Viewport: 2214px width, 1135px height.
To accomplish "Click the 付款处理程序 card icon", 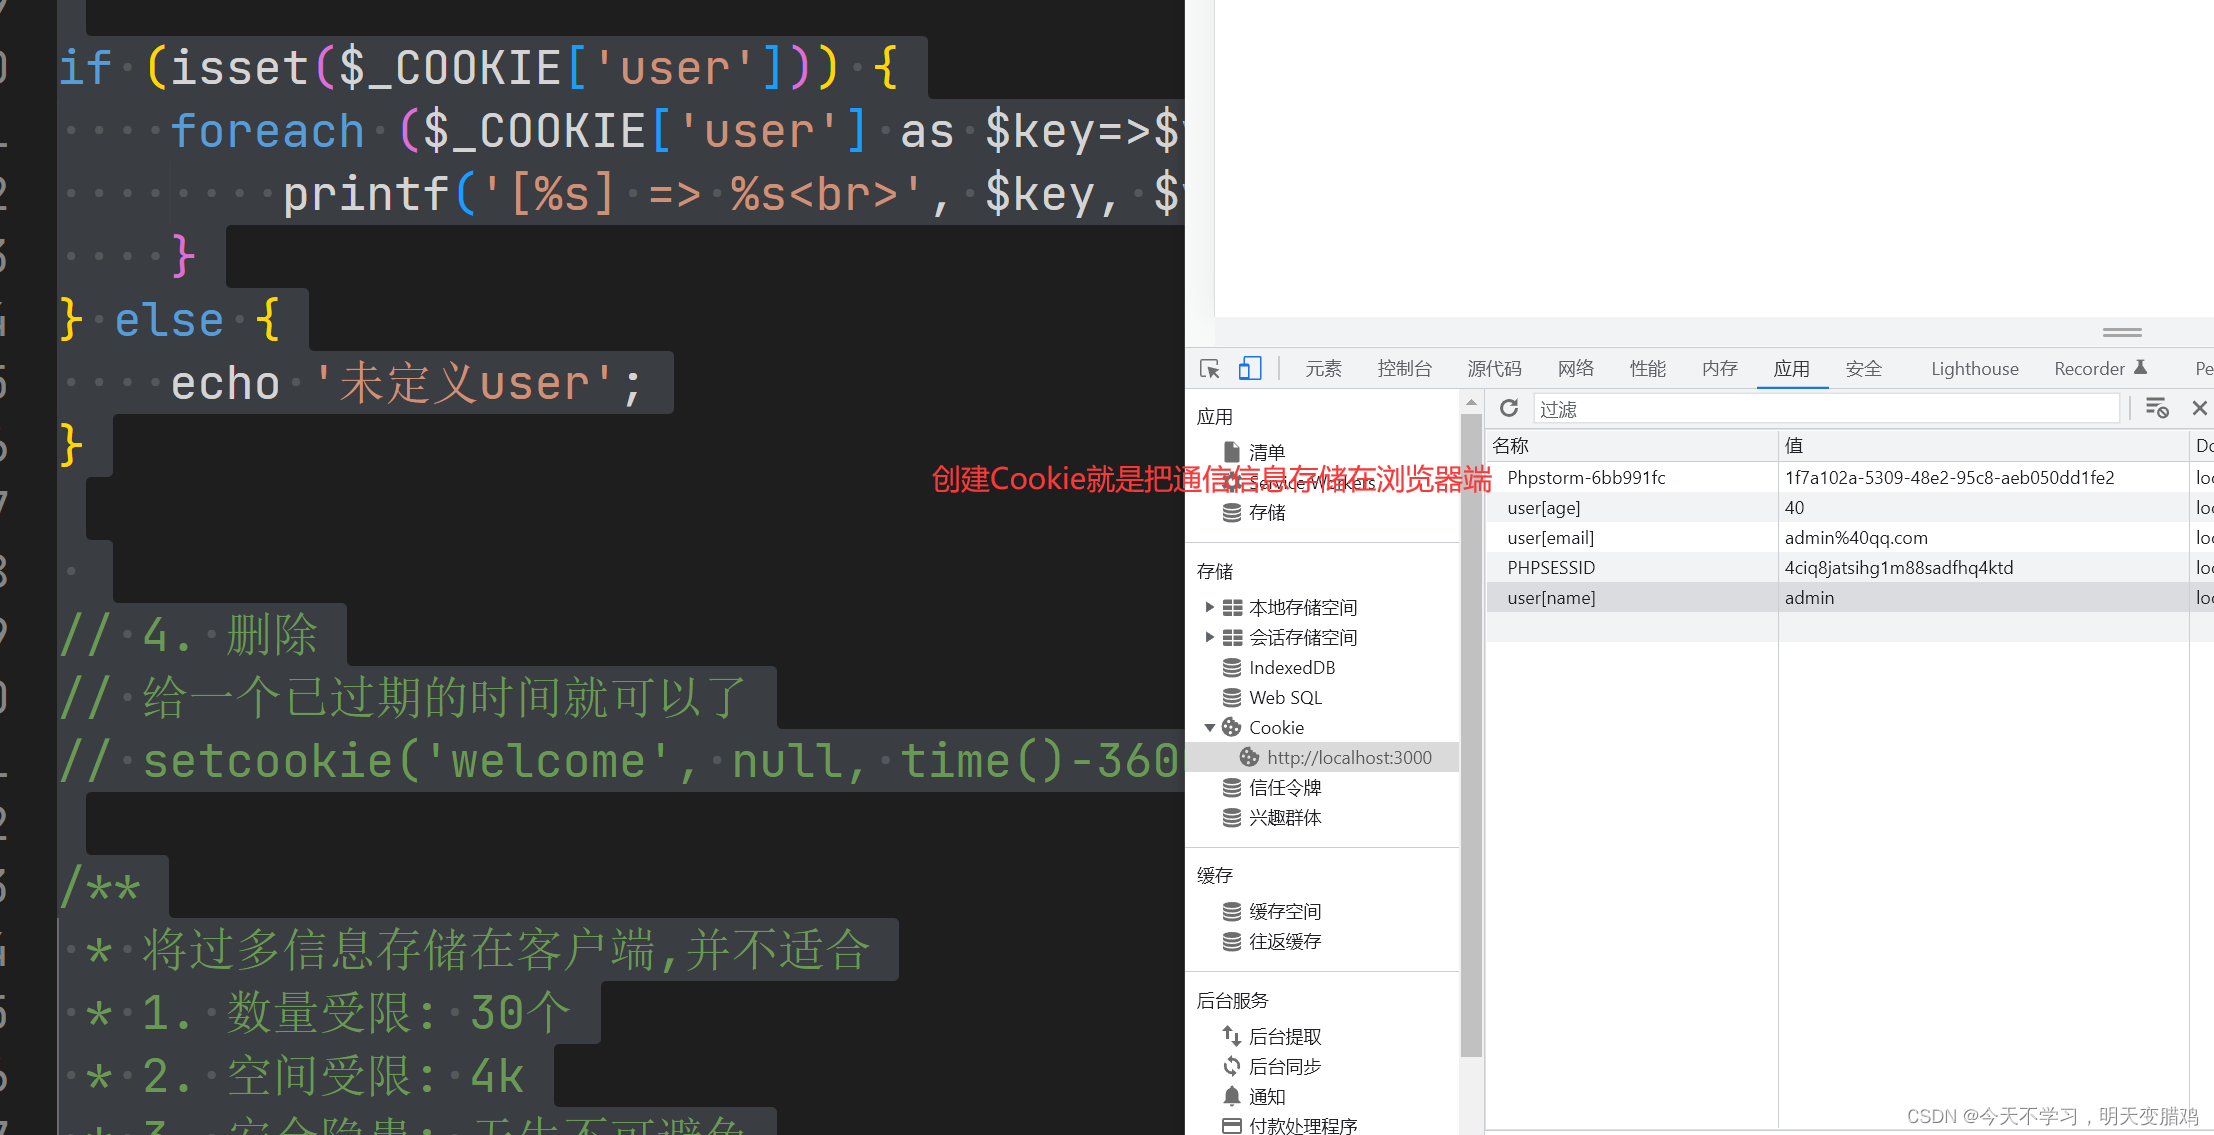I will (x=1232, y=1126).
